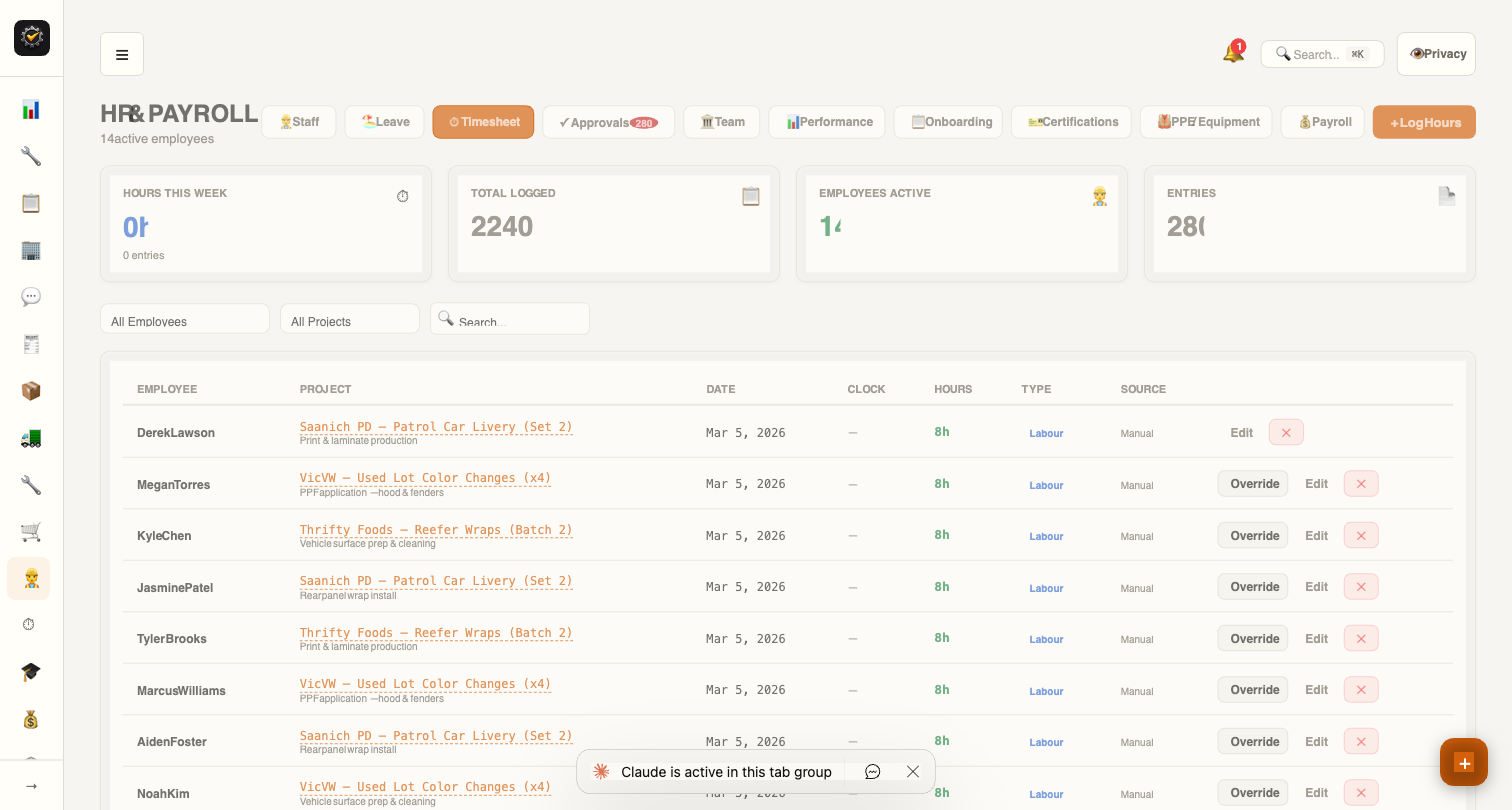1512x810 pixels.
Task: Open the clipboard section in the sidebar
Action: coord(30,203)
